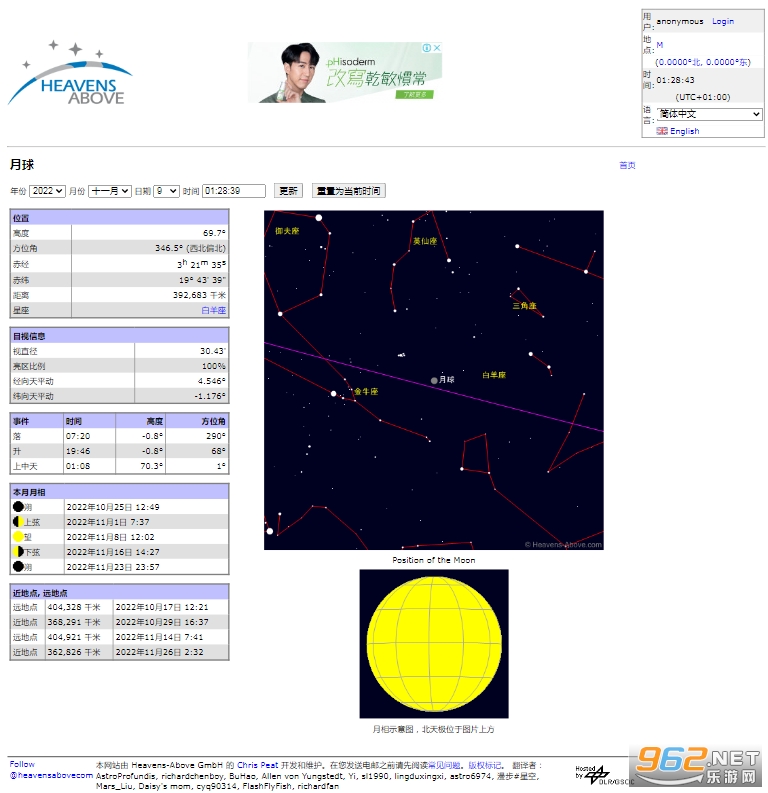This screenshot has height=793, width=768.
Task: Open the Login link
Action: click(722, 21)
